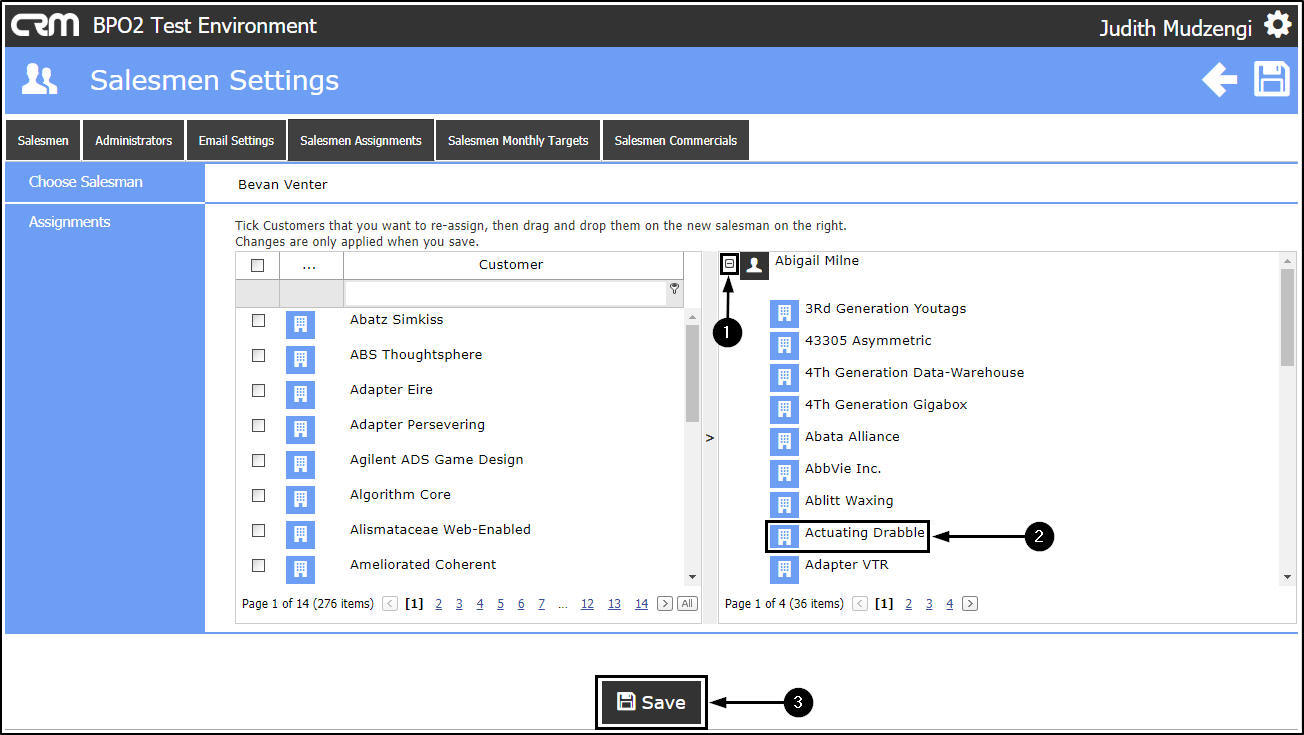Click the filter icon in Customer column
1304x735 pixels.
(x=675, y=289)
